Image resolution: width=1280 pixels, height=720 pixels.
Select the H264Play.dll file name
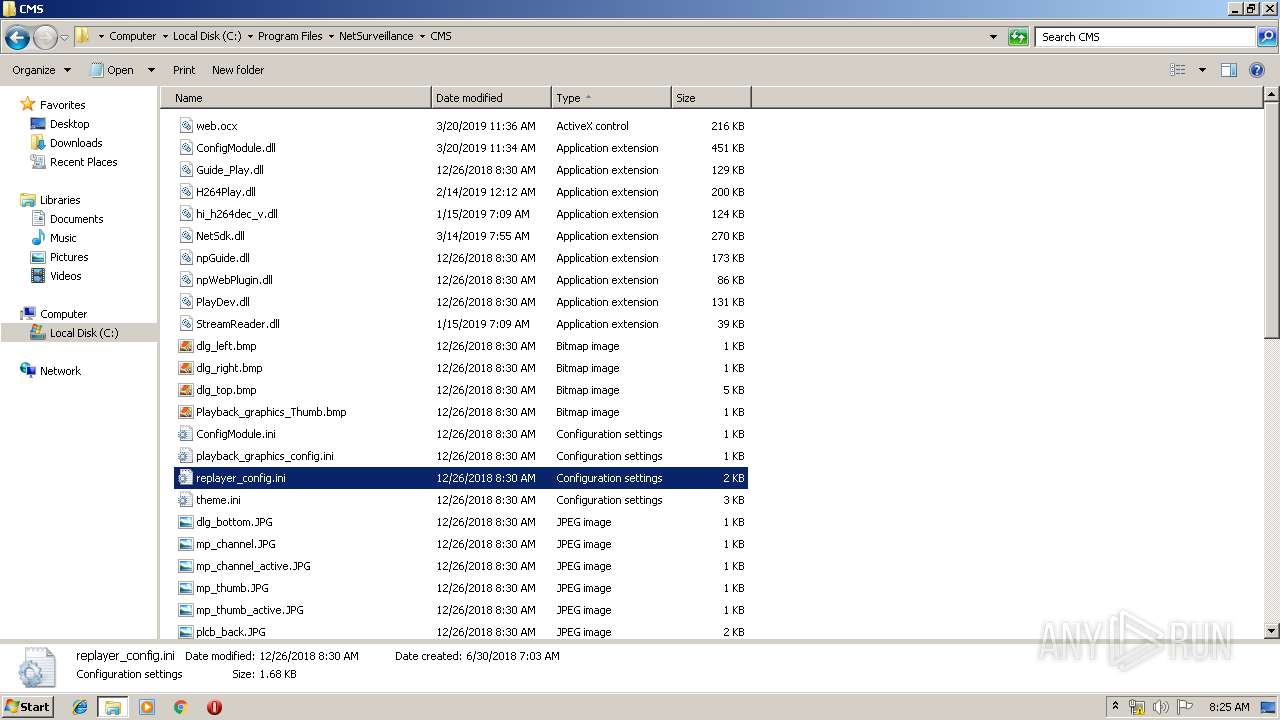pos(226,192)
